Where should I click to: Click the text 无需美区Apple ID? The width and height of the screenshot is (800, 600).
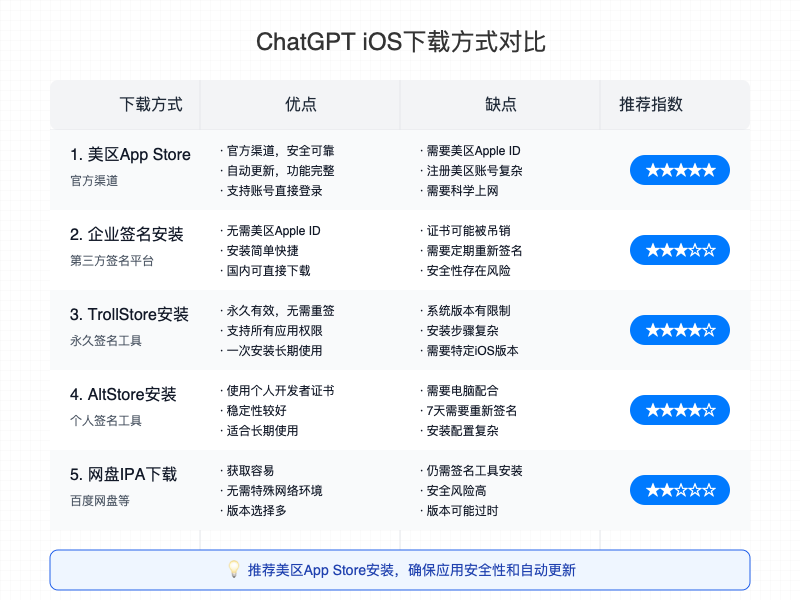pos(273,231)
